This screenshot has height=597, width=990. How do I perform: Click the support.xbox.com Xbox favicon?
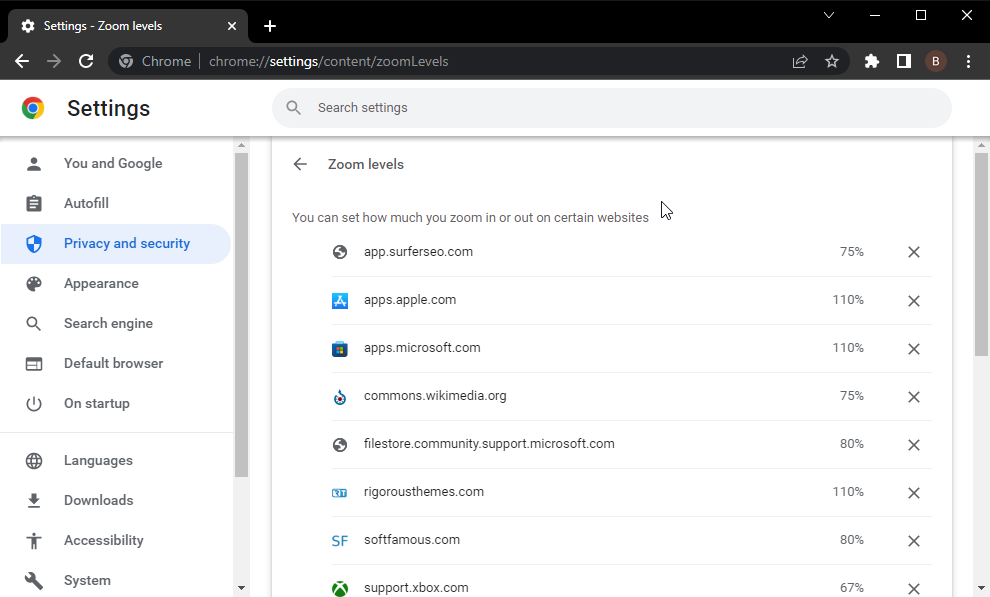(x=340, y=588)
